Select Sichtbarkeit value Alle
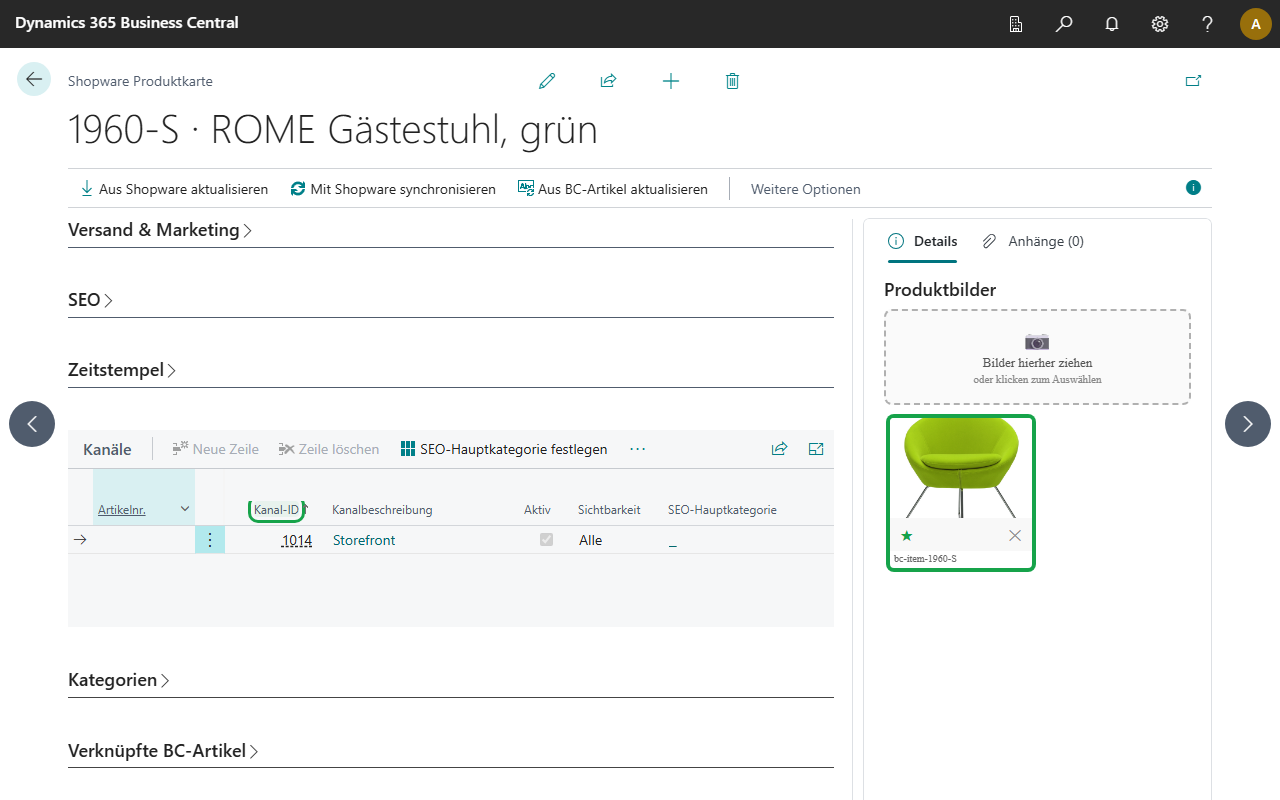 click(x=590, y=540)
